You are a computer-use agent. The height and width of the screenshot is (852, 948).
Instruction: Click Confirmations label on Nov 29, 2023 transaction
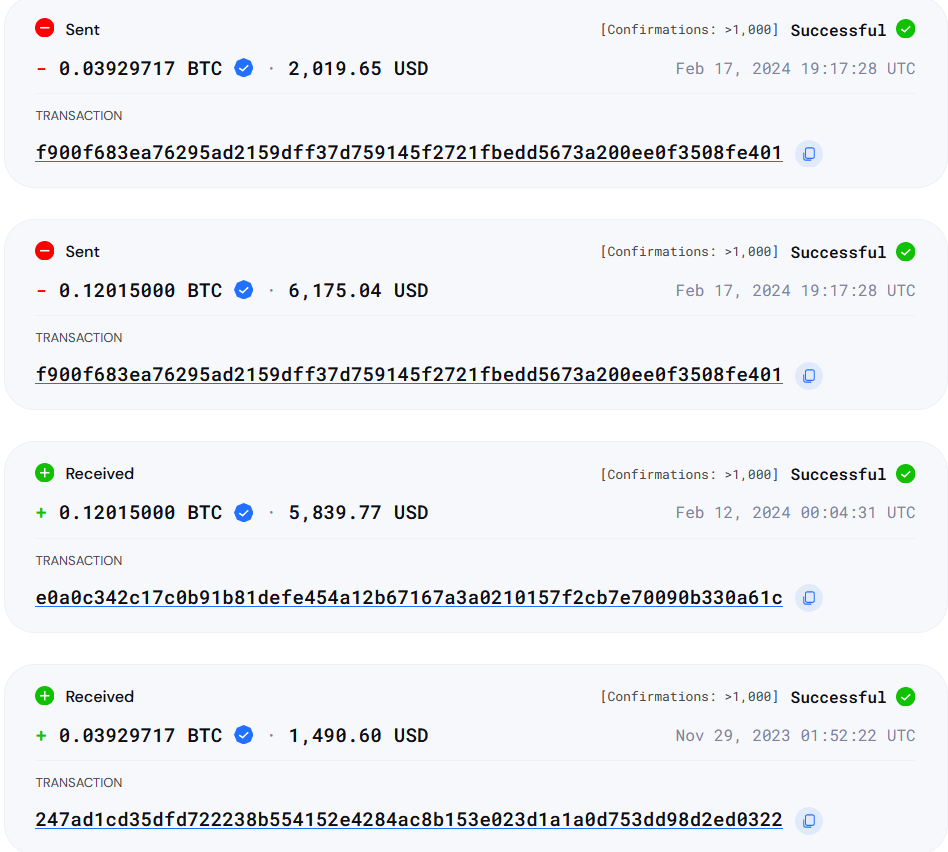tap(689, 697)
